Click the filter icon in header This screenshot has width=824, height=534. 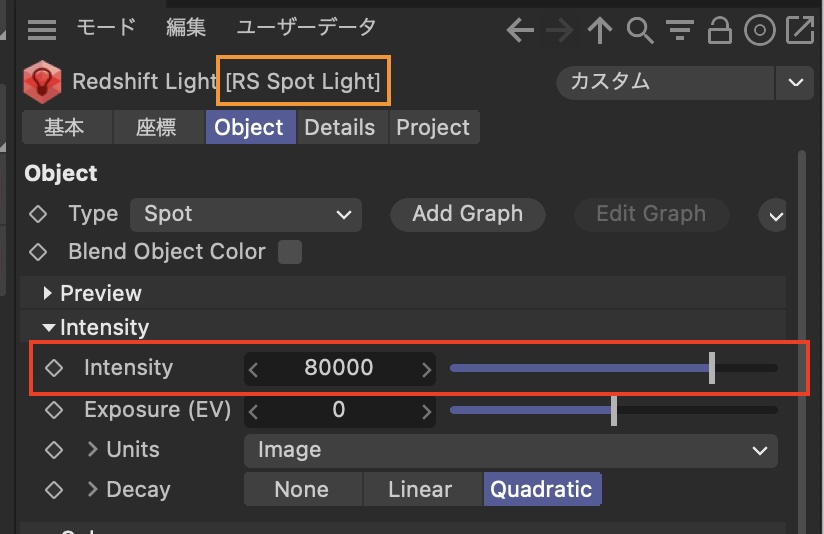(680, 31)
